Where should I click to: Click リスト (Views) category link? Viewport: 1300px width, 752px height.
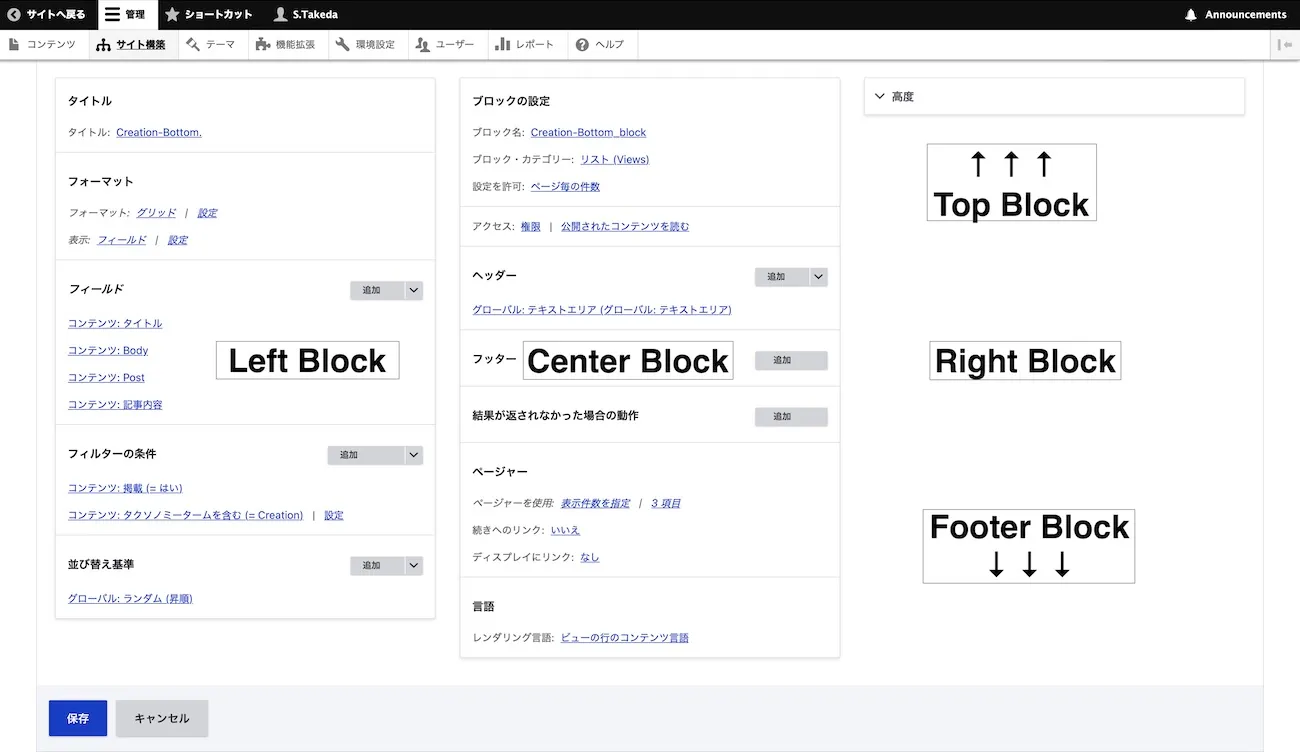[x=614, y=159]
